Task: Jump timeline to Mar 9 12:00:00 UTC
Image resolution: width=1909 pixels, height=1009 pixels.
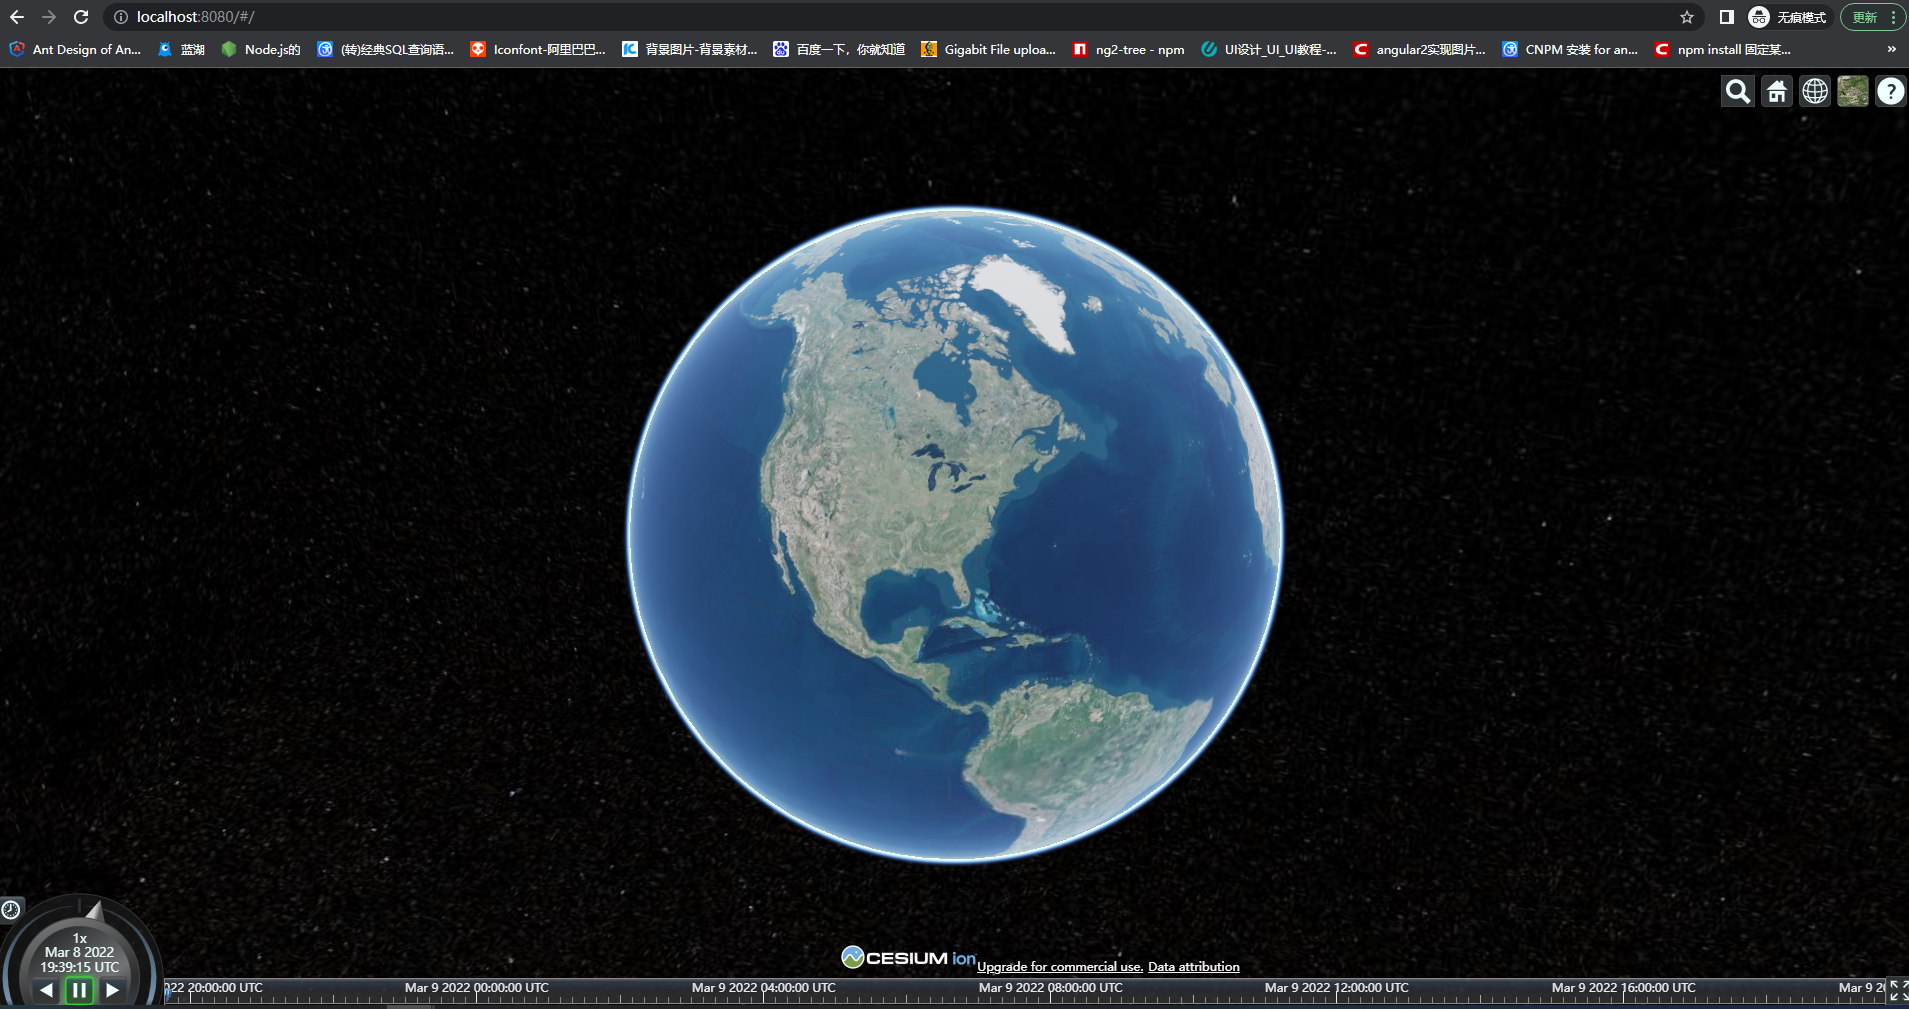Action: click(1337, 989)
